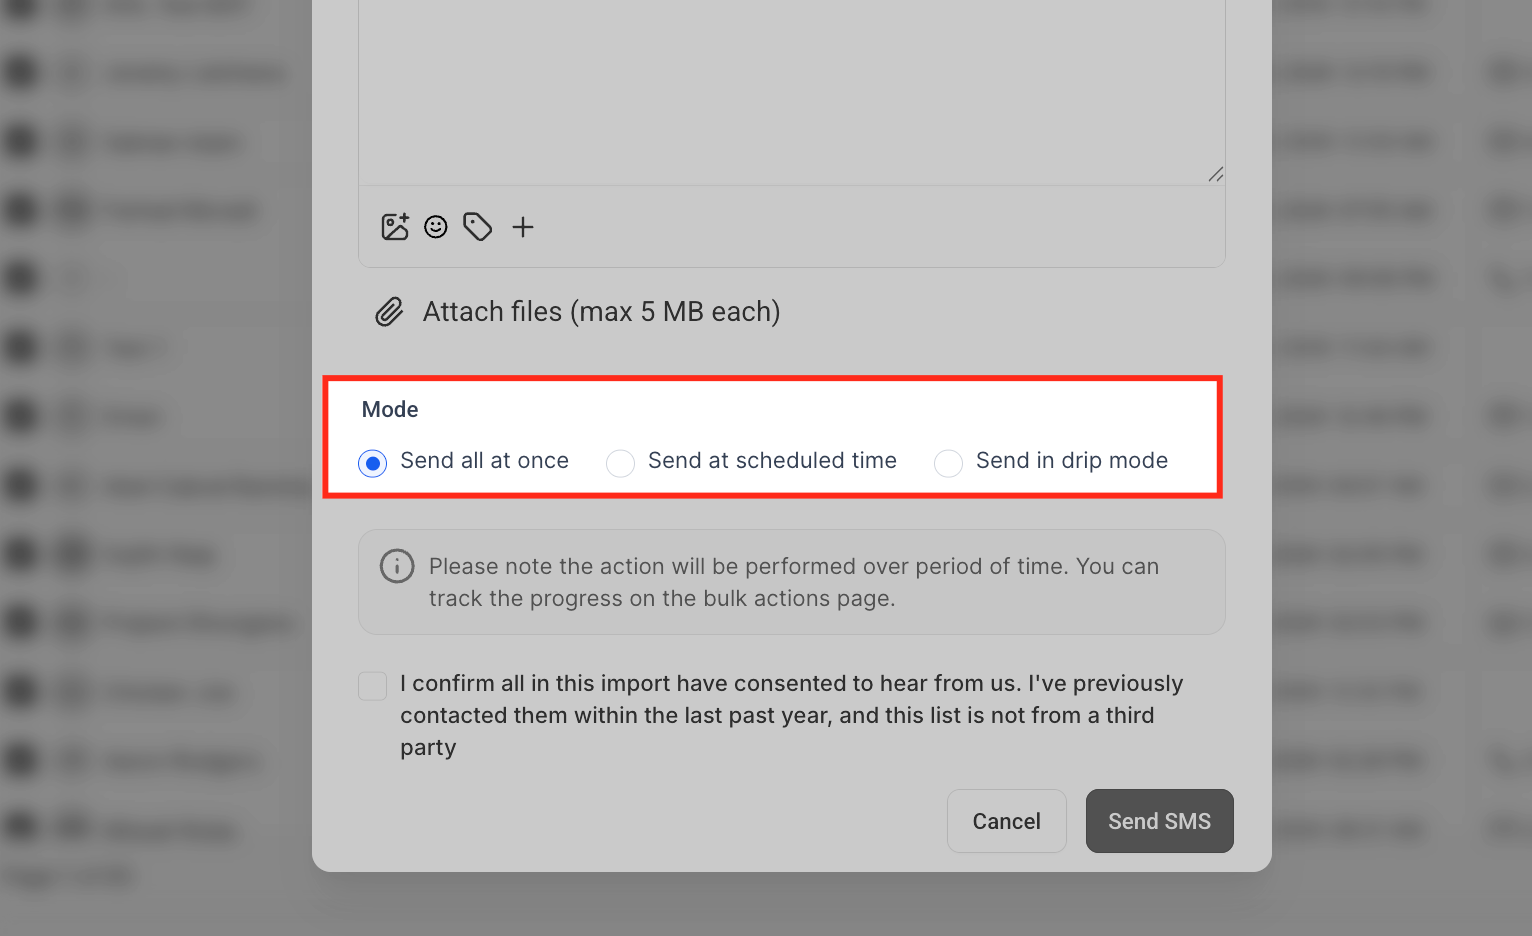Click the insert image icon below message box
The width and height of the screenshot is (1532, 936).
395,227
